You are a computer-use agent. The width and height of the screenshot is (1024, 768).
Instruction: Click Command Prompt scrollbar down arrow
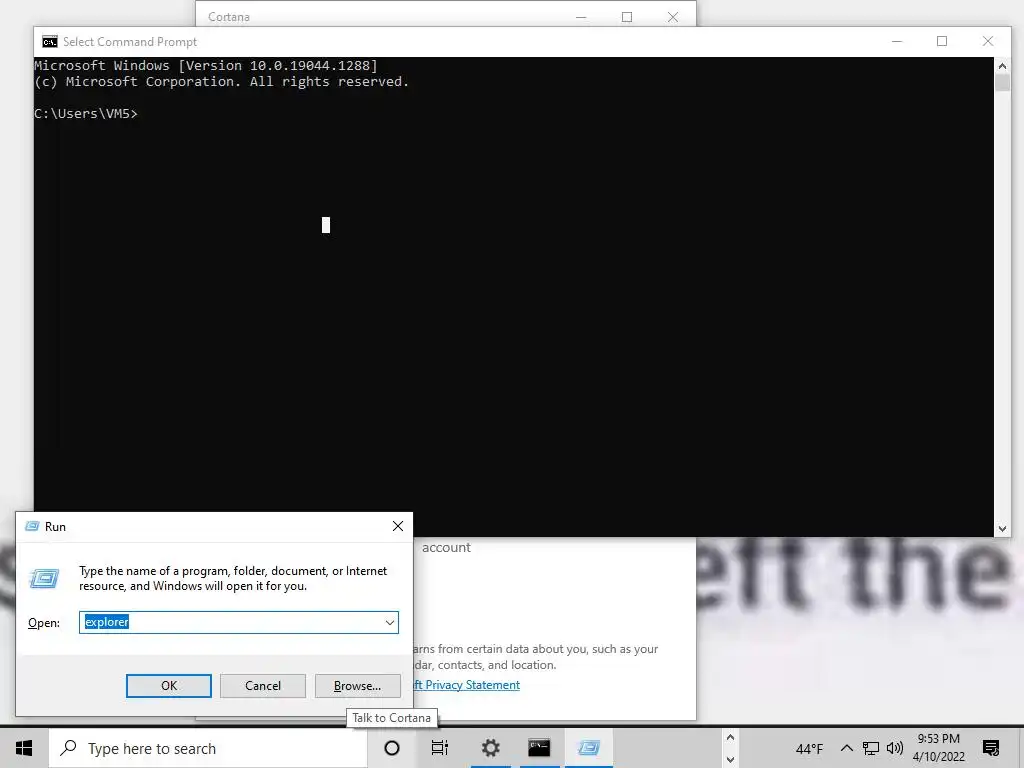click(1002, 529)
